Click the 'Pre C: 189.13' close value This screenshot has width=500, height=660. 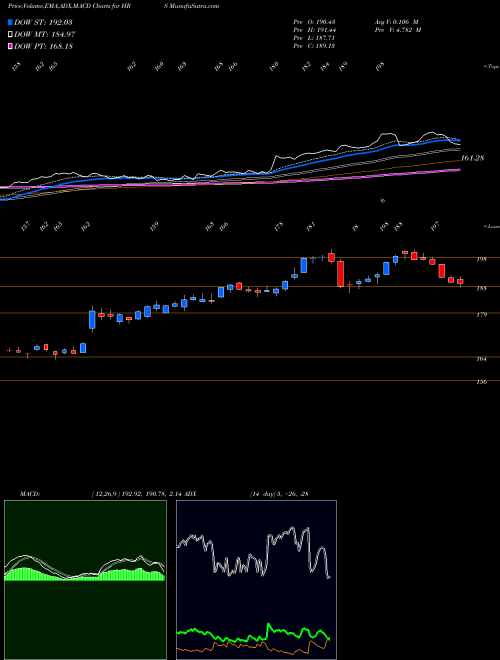[x=314, y=46]
